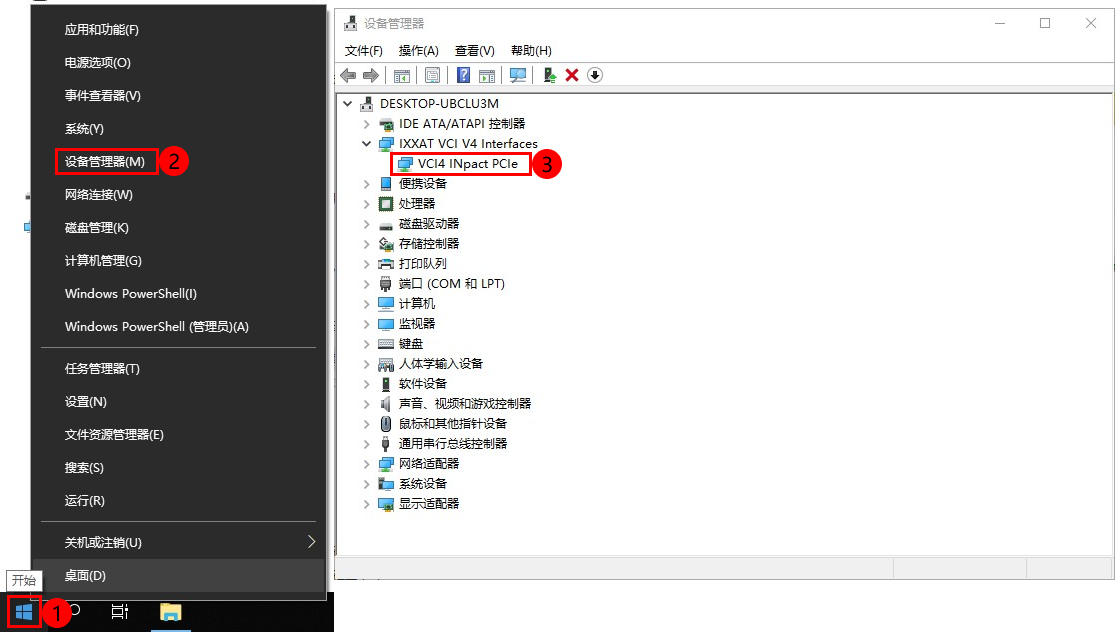This screenshot has width=1115, height=632.
Task: Click the update driver toolbar icon
Action: tap(549, 75)
